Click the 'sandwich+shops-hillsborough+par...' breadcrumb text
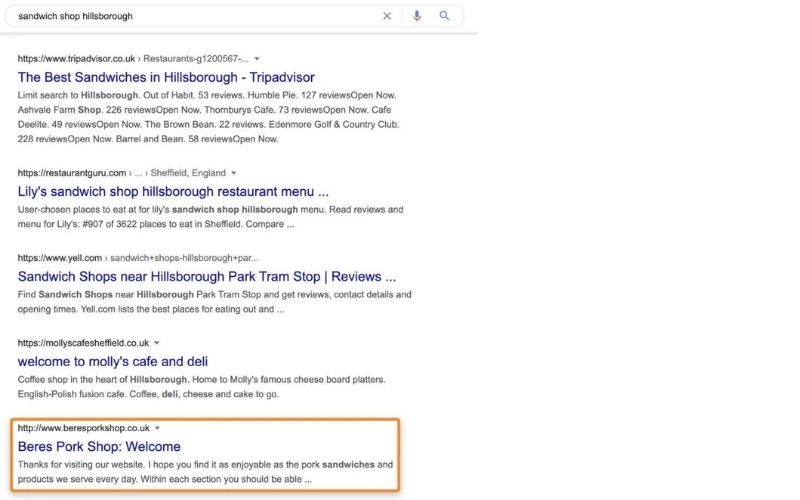 coord(184,258)
